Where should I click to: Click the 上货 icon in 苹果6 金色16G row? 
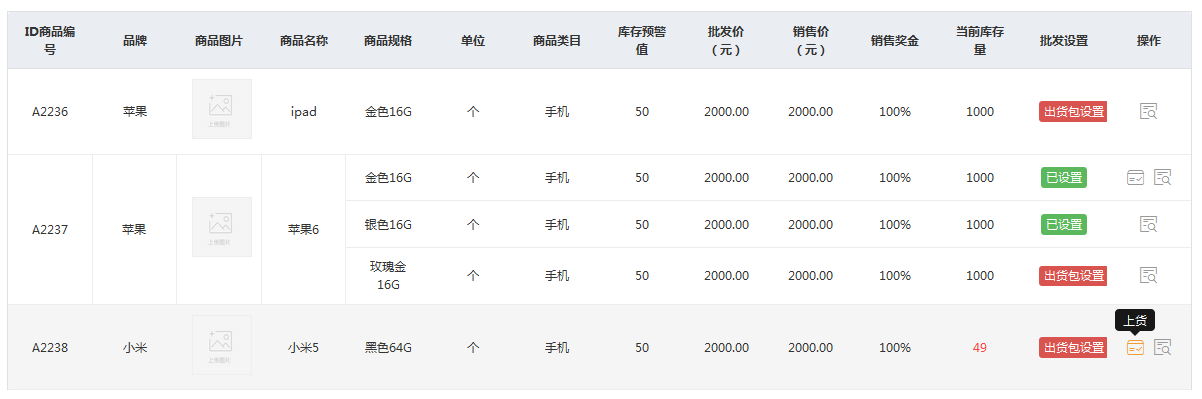coord(1135,177)
